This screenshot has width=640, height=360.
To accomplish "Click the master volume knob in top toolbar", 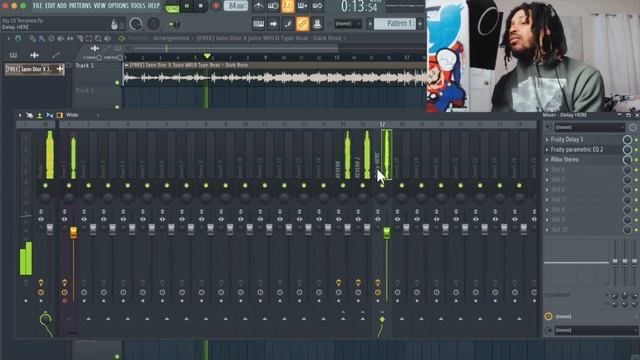I will 136,24.
